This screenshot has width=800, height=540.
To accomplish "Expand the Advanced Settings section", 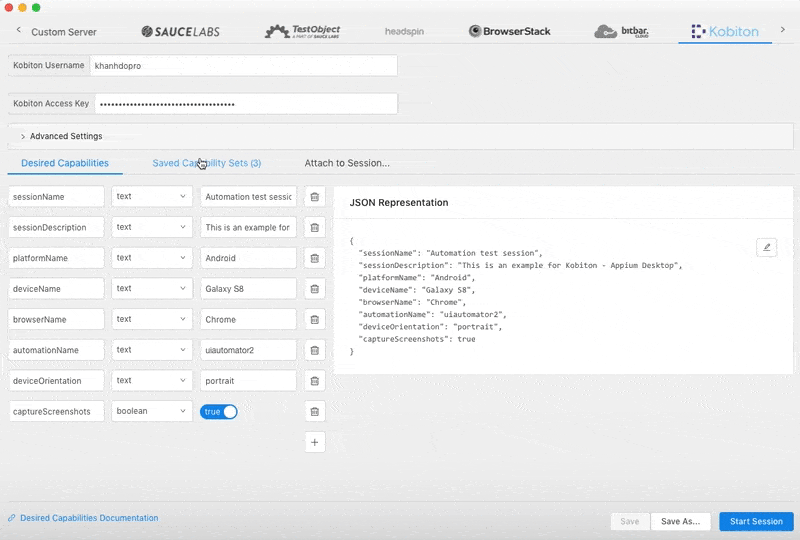I will [x=60, y=136].
